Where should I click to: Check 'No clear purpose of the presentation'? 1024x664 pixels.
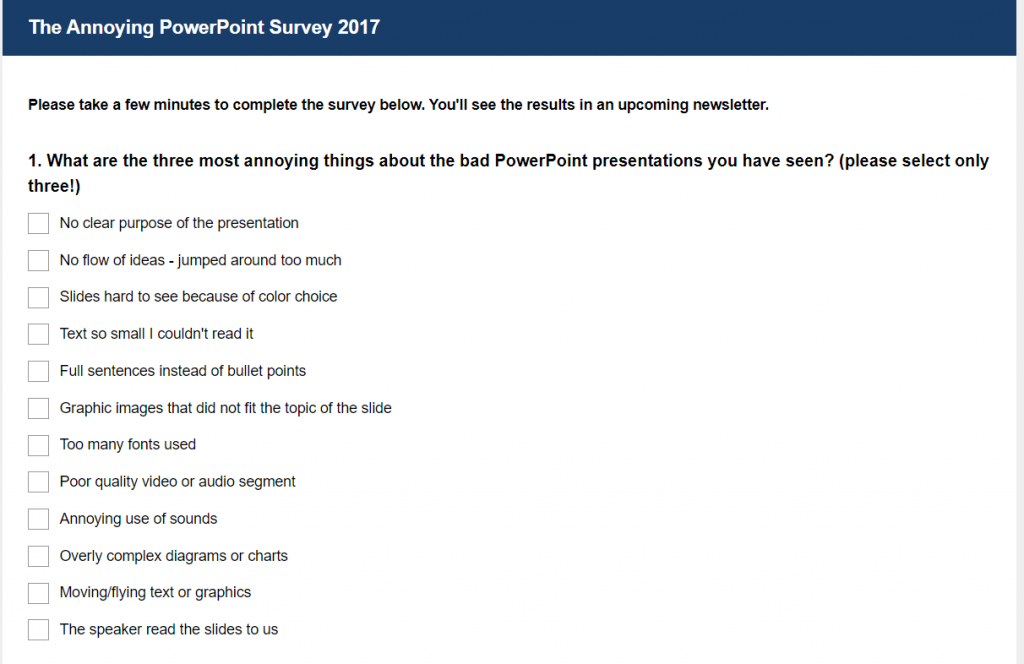[37, 223]
